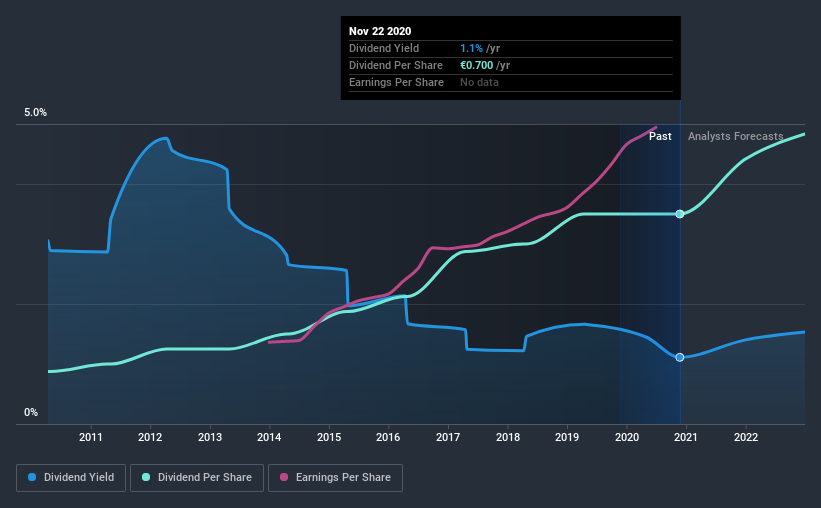Click the 2019 x-axis label
The width and height of the screenshot is (821, 508).
tap(567, 437)
